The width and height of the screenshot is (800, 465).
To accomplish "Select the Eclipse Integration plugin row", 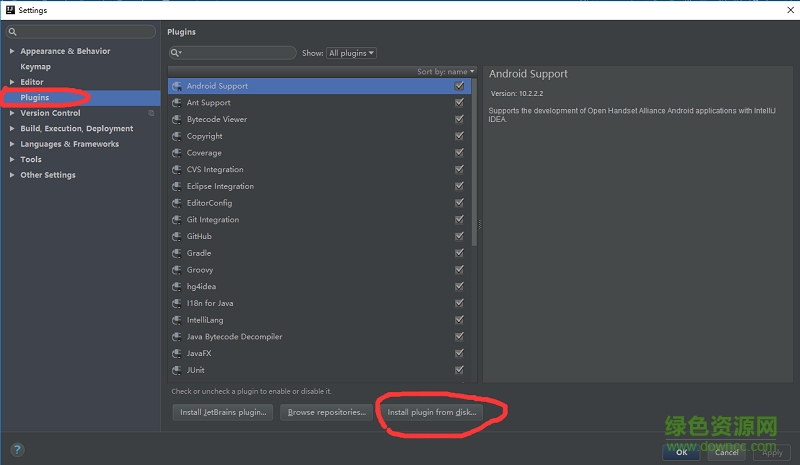I will pyautogui.click(x=319, y=186).
